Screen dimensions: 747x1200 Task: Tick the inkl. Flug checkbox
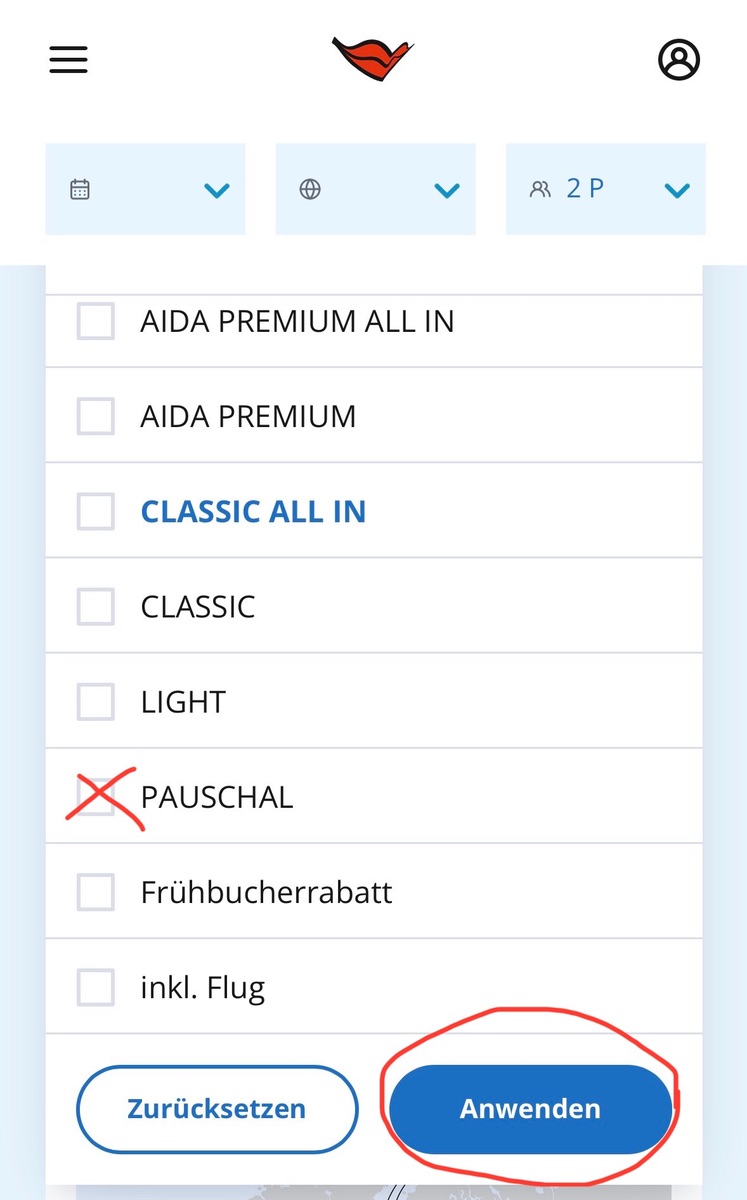pos(96,988)
